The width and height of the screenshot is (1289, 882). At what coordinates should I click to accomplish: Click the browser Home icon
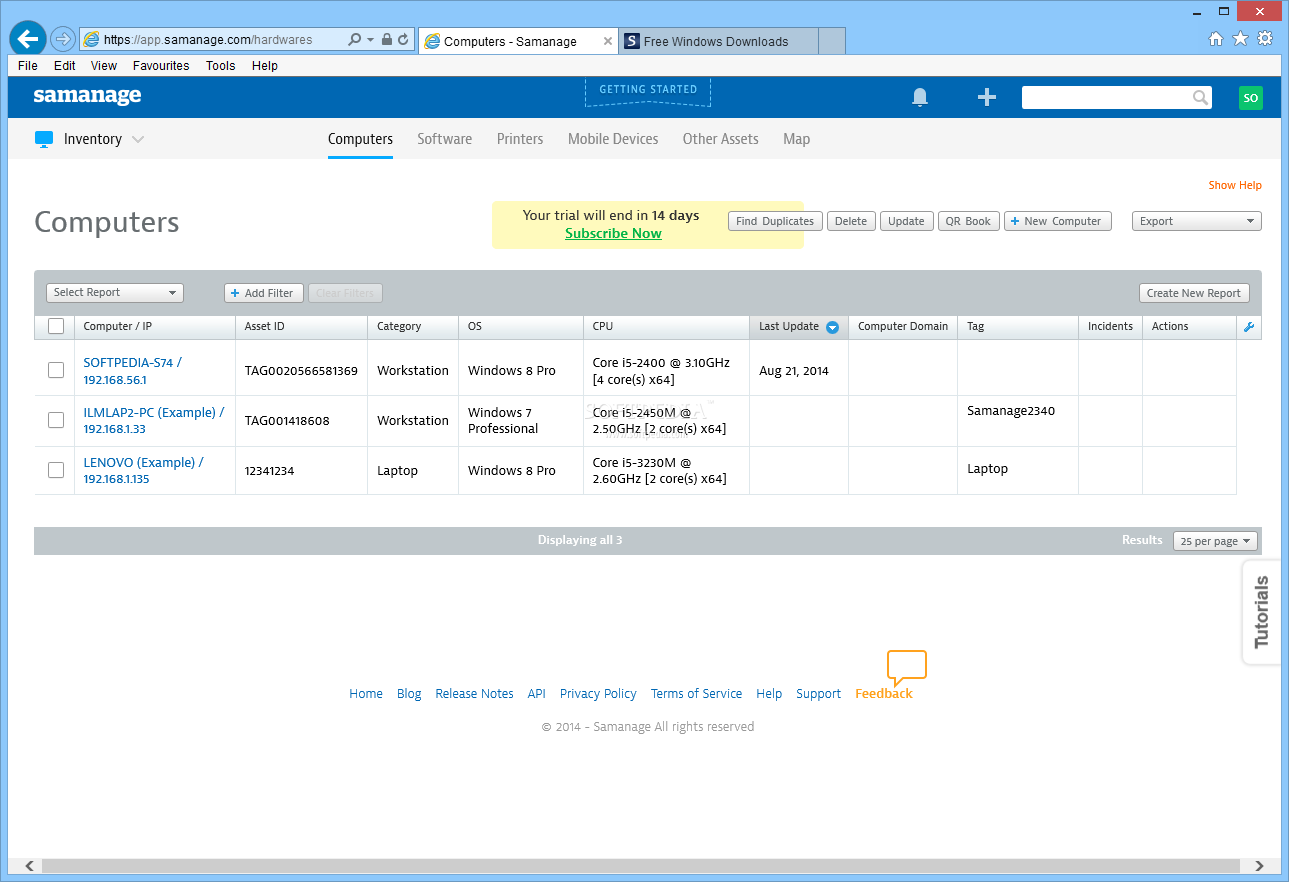[1216, 39]
